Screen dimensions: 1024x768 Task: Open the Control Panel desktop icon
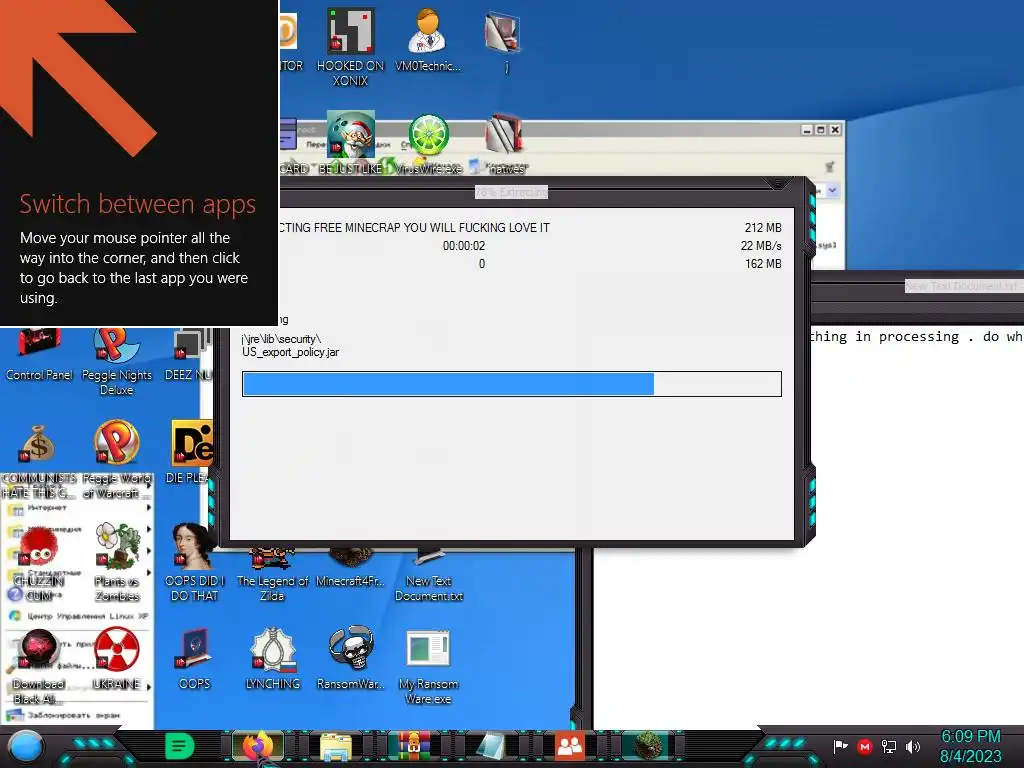click(39, 355)
